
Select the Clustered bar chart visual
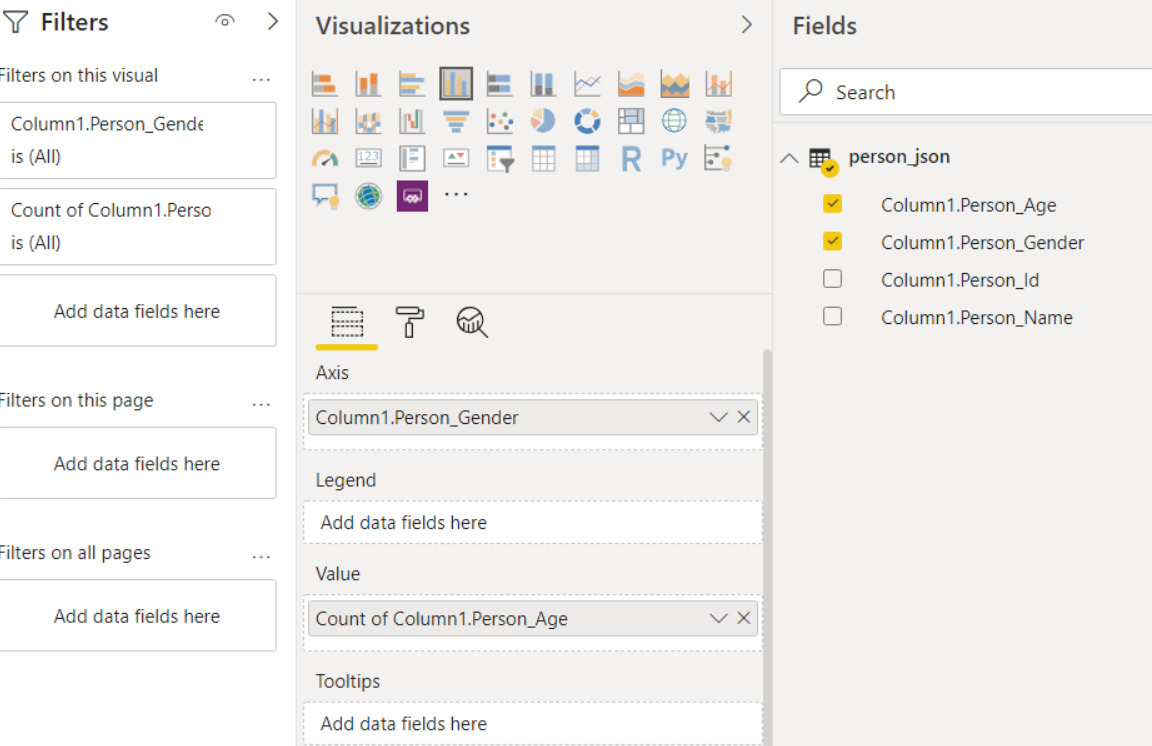tap(412, 84)
